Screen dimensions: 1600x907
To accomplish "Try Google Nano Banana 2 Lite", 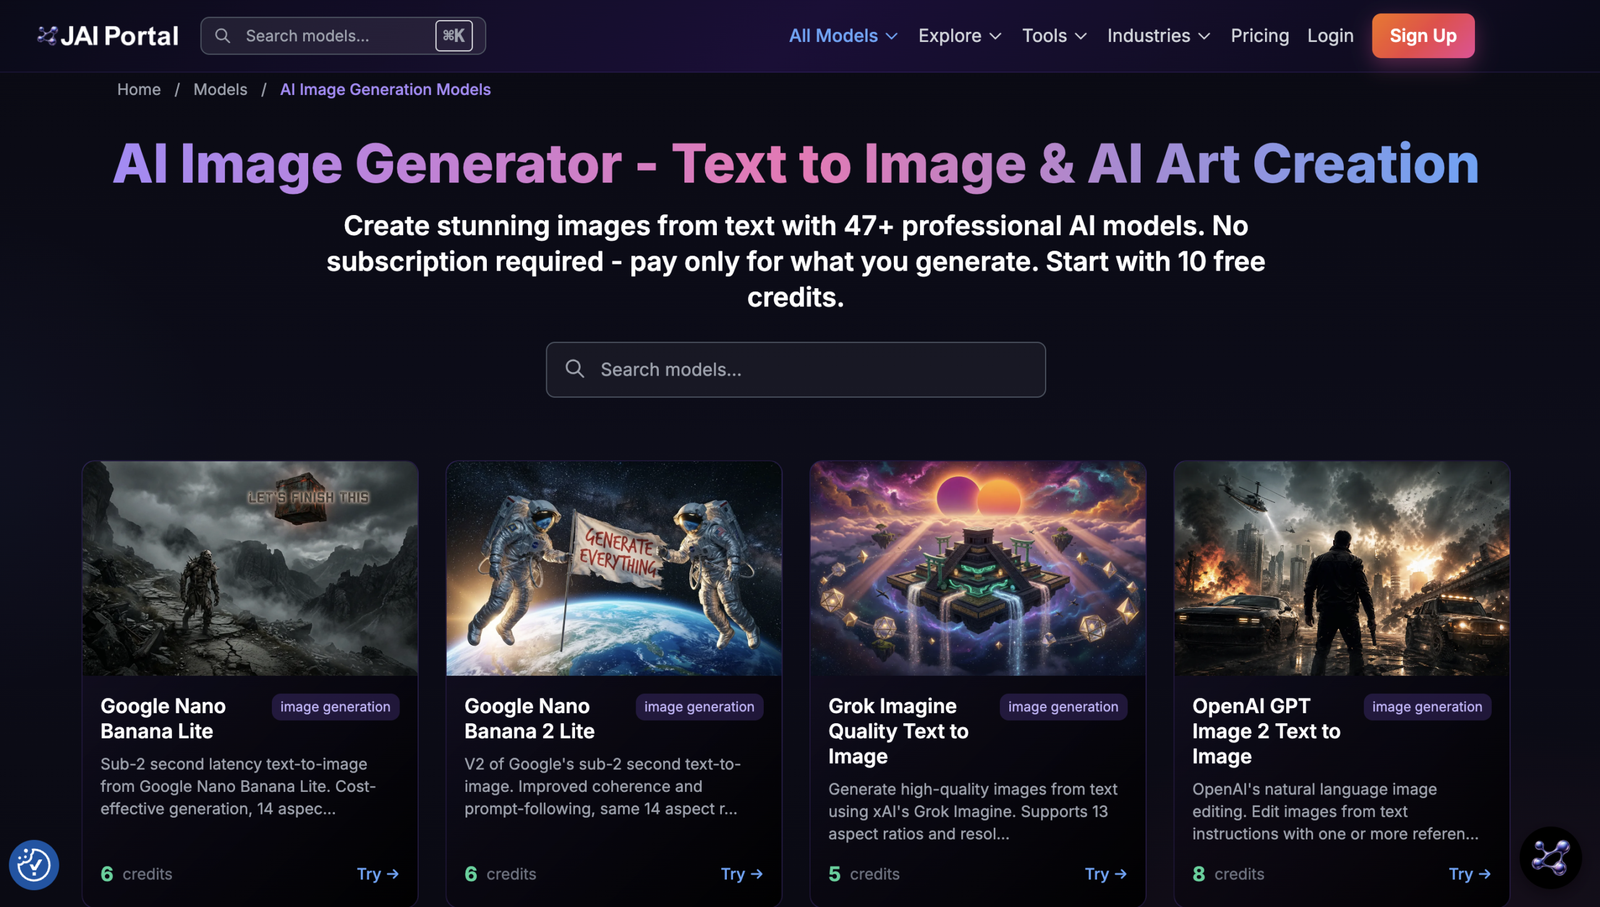I will (742, 874).
